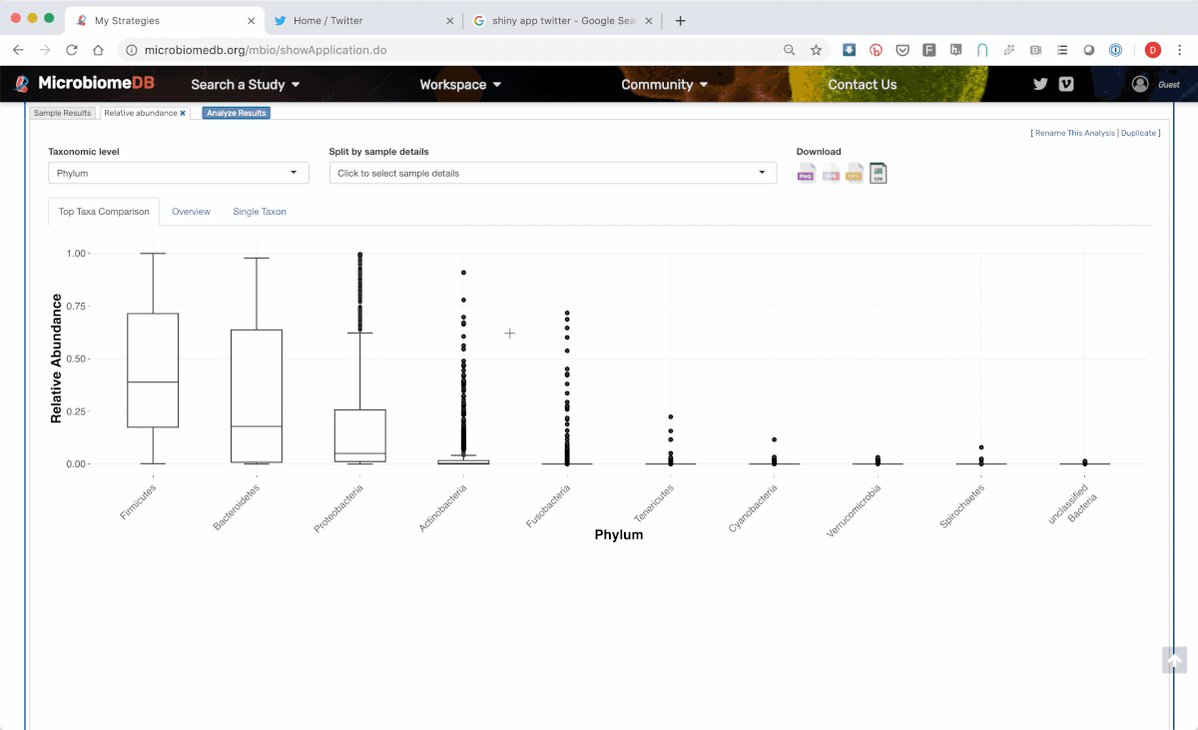This screenshot has width=1198, height=730.
Task: Download the data as CSV
Action: [x=878, y=174]
